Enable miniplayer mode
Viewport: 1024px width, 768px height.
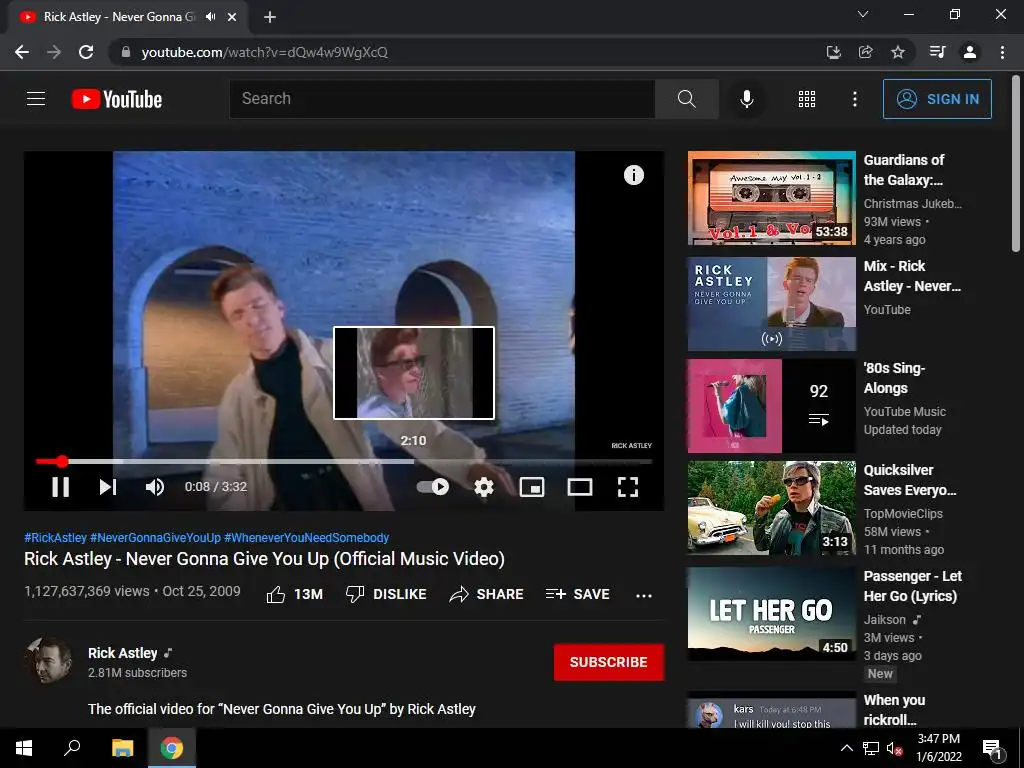[532, 487]
